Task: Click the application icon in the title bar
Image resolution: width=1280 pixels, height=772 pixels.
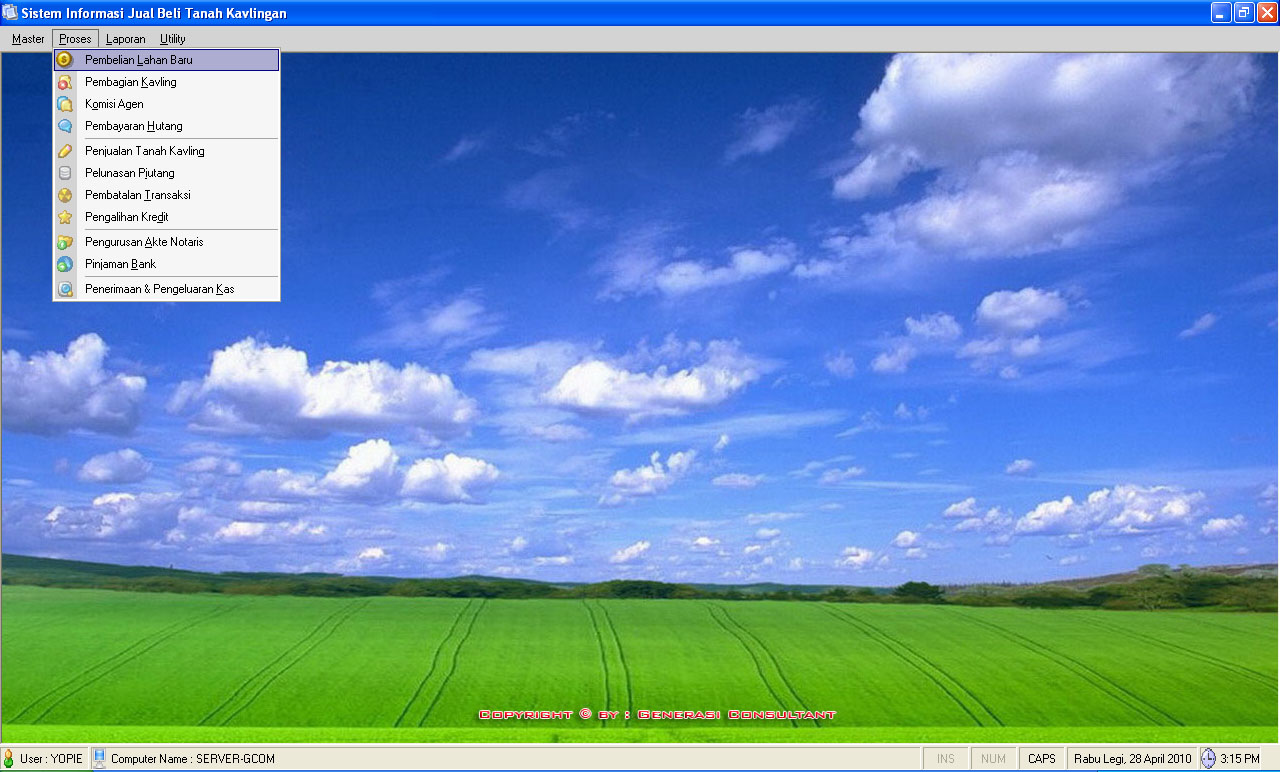Action: [x=11, y=13]
